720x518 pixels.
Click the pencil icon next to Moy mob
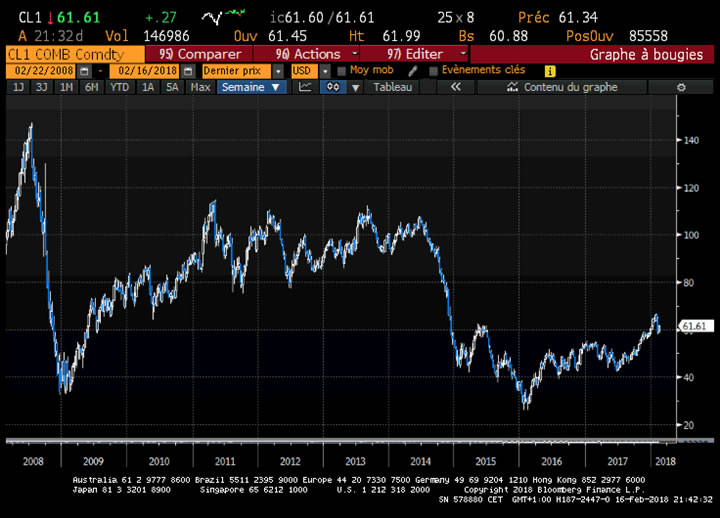tap(412, 71)
